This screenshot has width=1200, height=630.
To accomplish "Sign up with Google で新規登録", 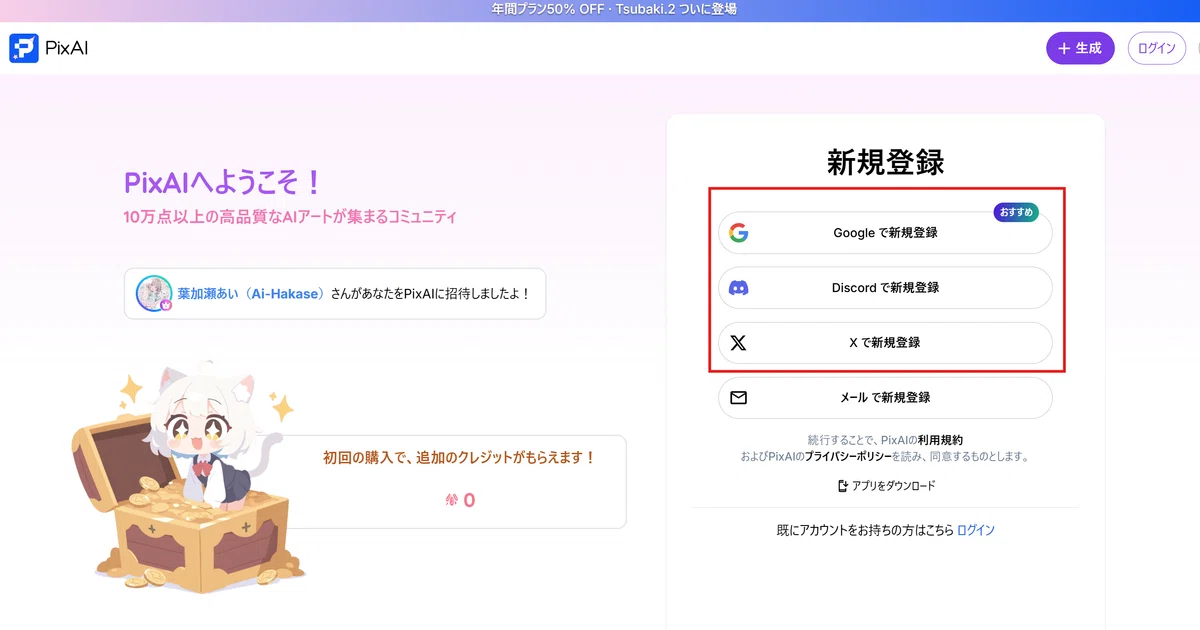I will pyautogui.click(x=885, y=233).
